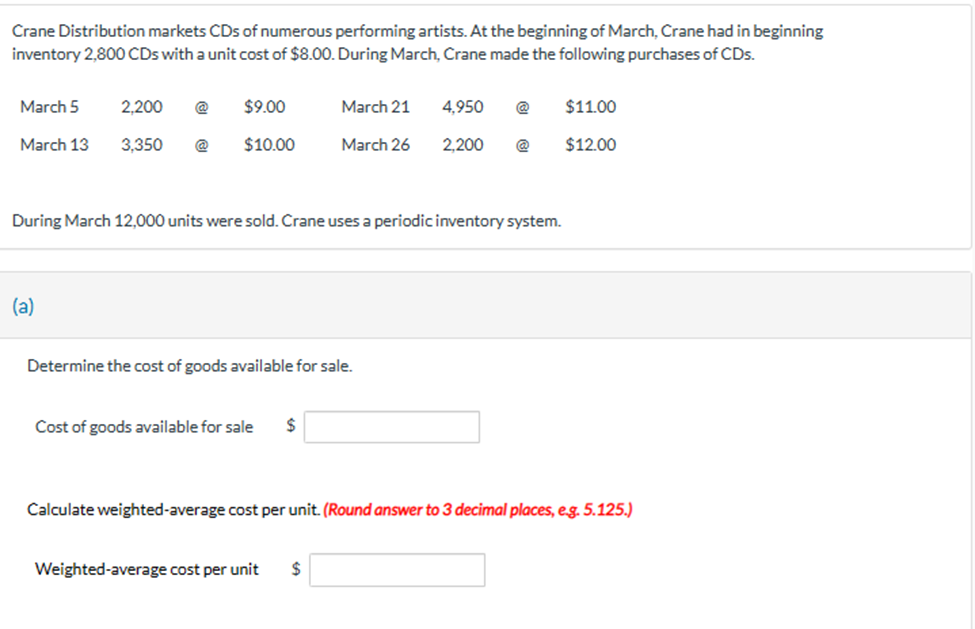
Task: Select the March 21 purchase row
Action: pos(480,106)
